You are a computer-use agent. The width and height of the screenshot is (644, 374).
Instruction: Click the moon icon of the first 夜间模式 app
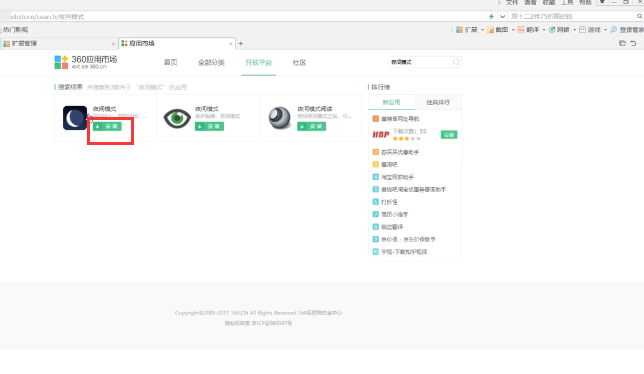[x=75, y=118]
